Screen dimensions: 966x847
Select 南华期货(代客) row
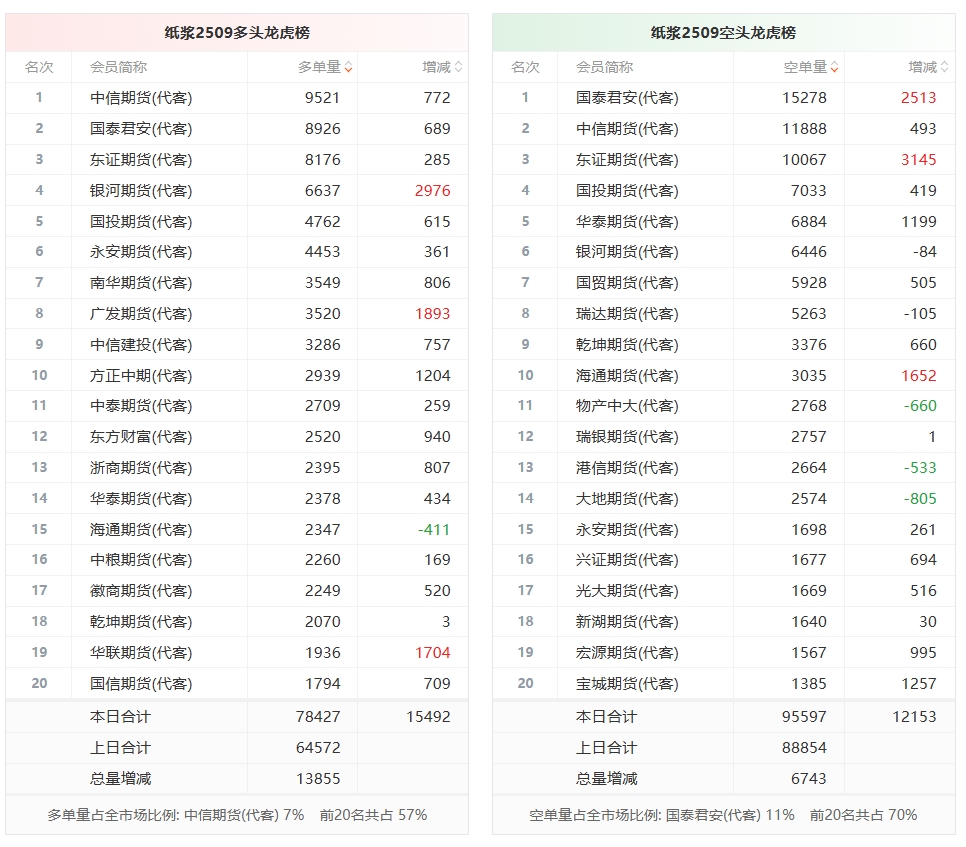[237, 283]
